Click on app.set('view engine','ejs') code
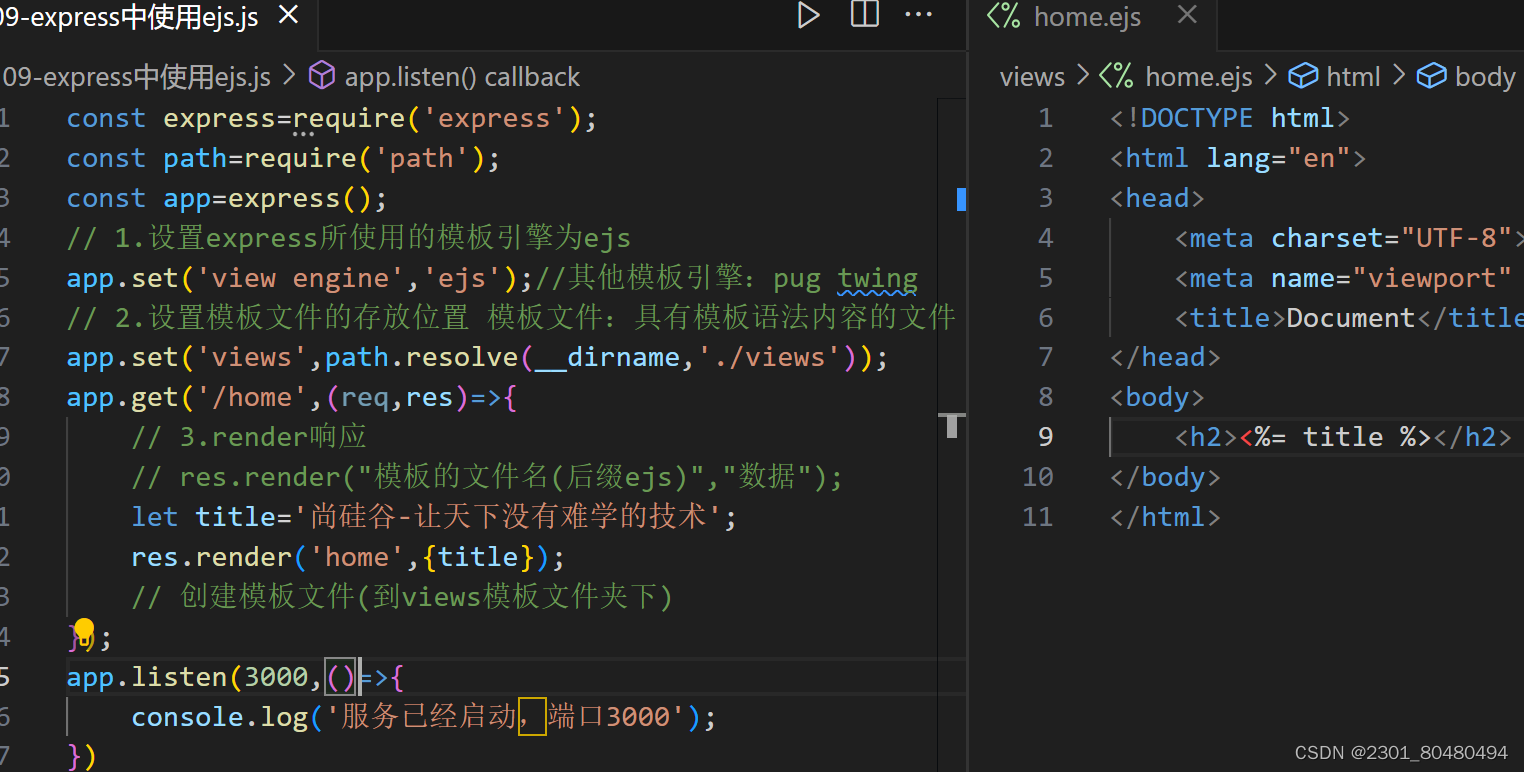The height and width of the screenshot is (772, 1524). point(300,278)
